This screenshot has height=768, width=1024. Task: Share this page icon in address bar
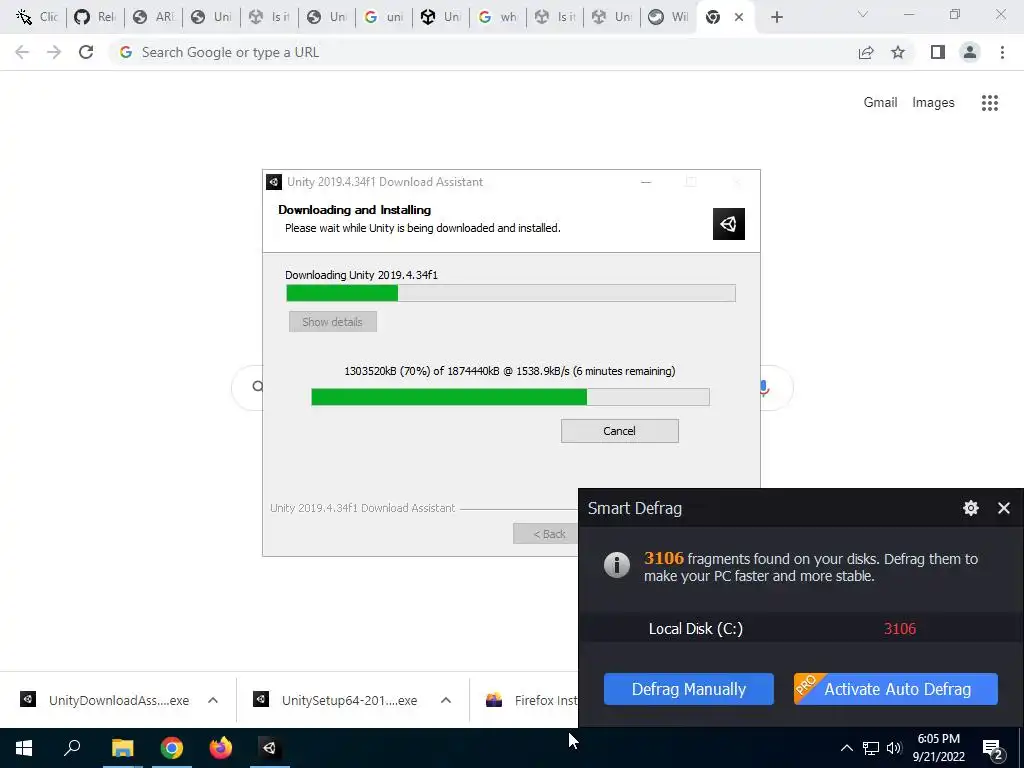coord(866,52)
